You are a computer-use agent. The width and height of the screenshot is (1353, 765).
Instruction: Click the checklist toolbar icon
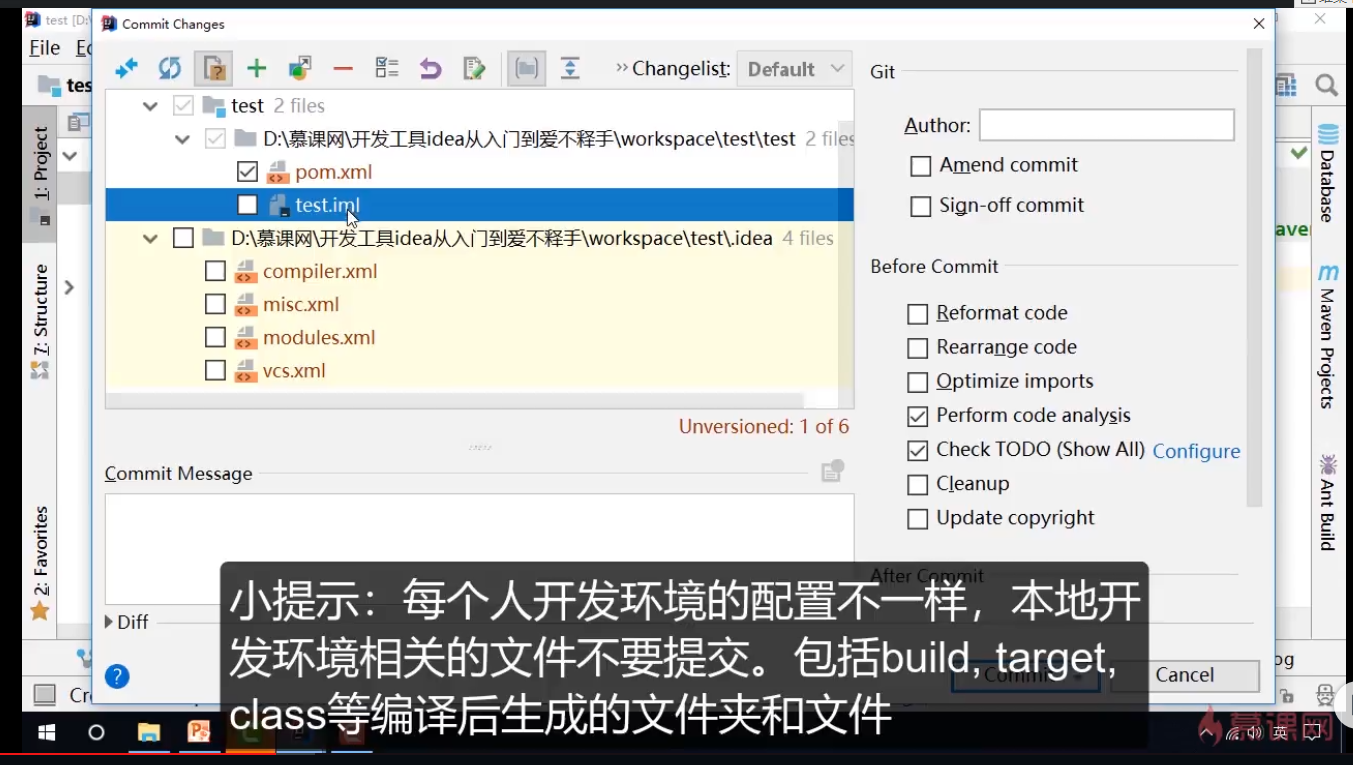pyautogui.click(x=387, y=68)
